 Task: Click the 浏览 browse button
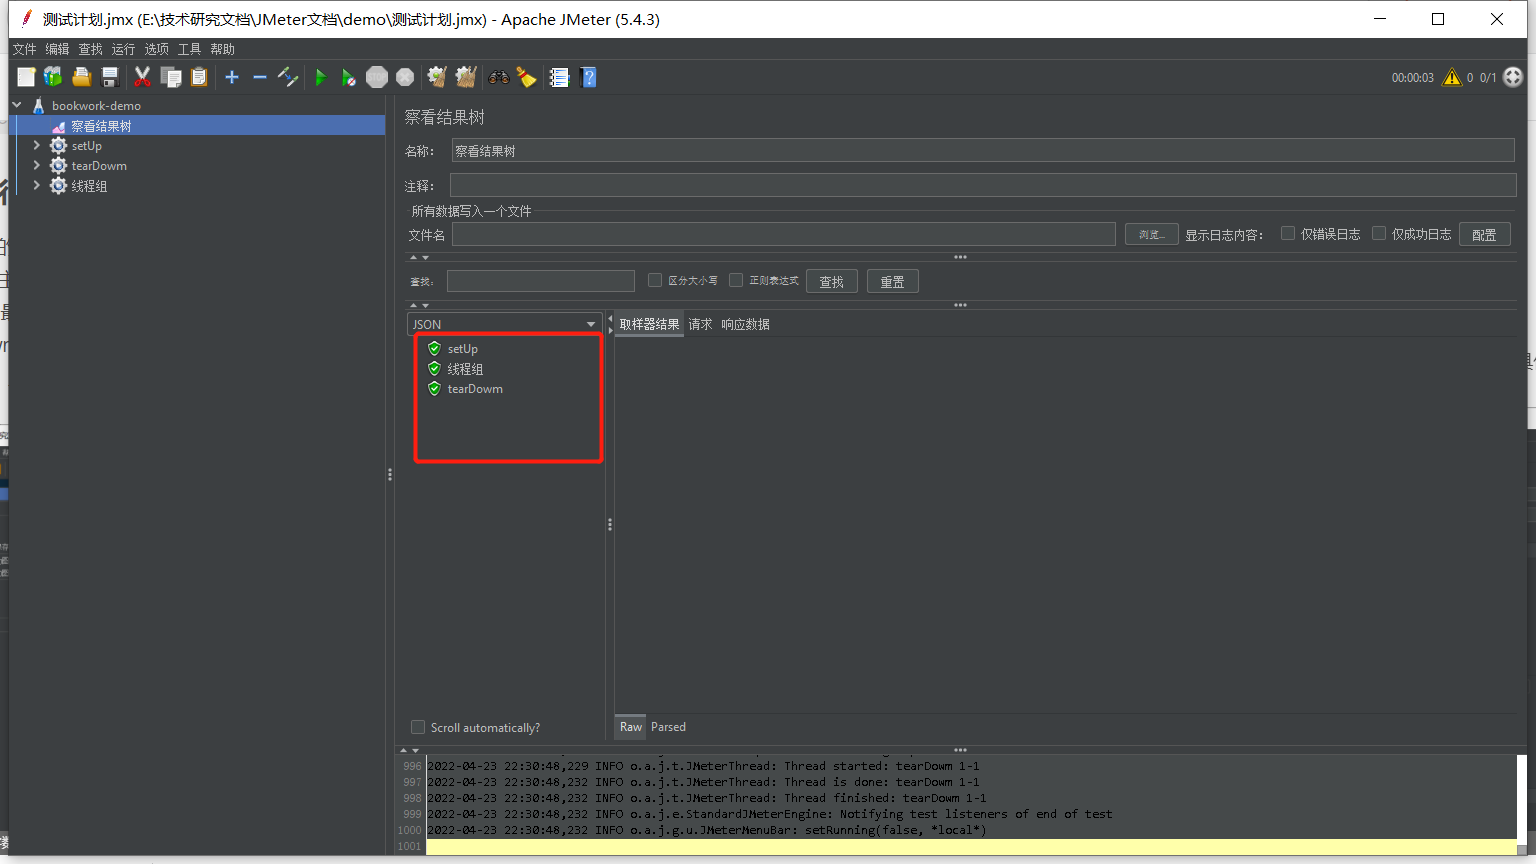tap(1151, 234)
